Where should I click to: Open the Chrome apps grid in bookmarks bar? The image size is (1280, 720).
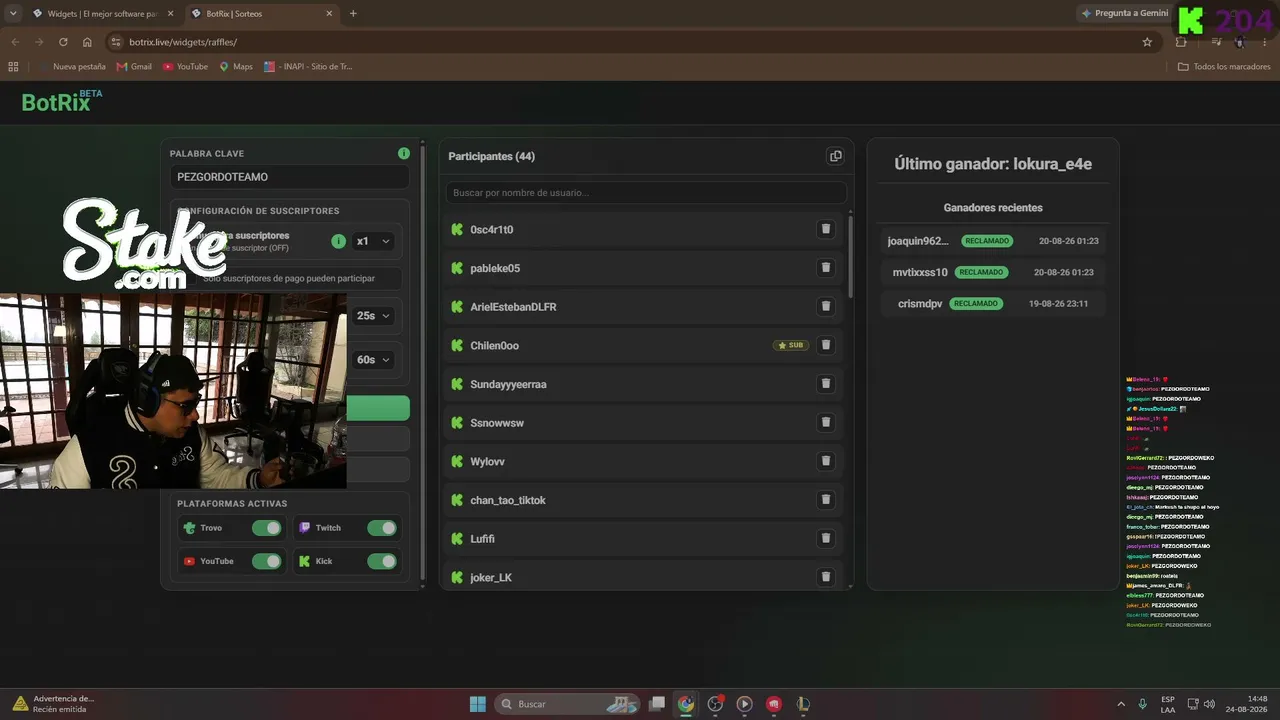13,67
